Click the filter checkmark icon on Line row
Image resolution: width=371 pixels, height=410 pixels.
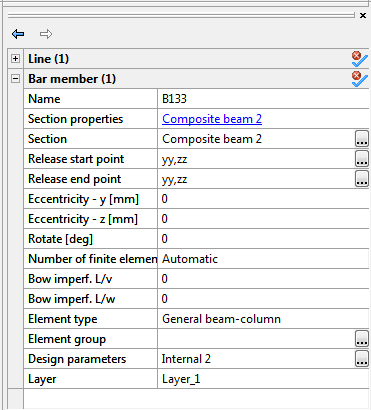(x=360, y=59)
